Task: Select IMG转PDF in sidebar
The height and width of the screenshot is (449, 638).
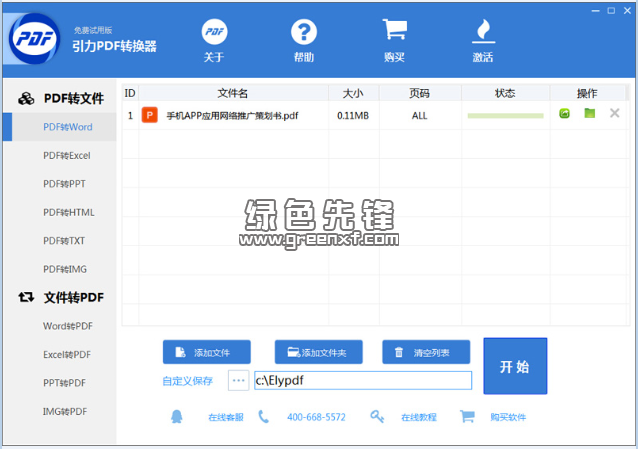Action: tap(65, 412)
